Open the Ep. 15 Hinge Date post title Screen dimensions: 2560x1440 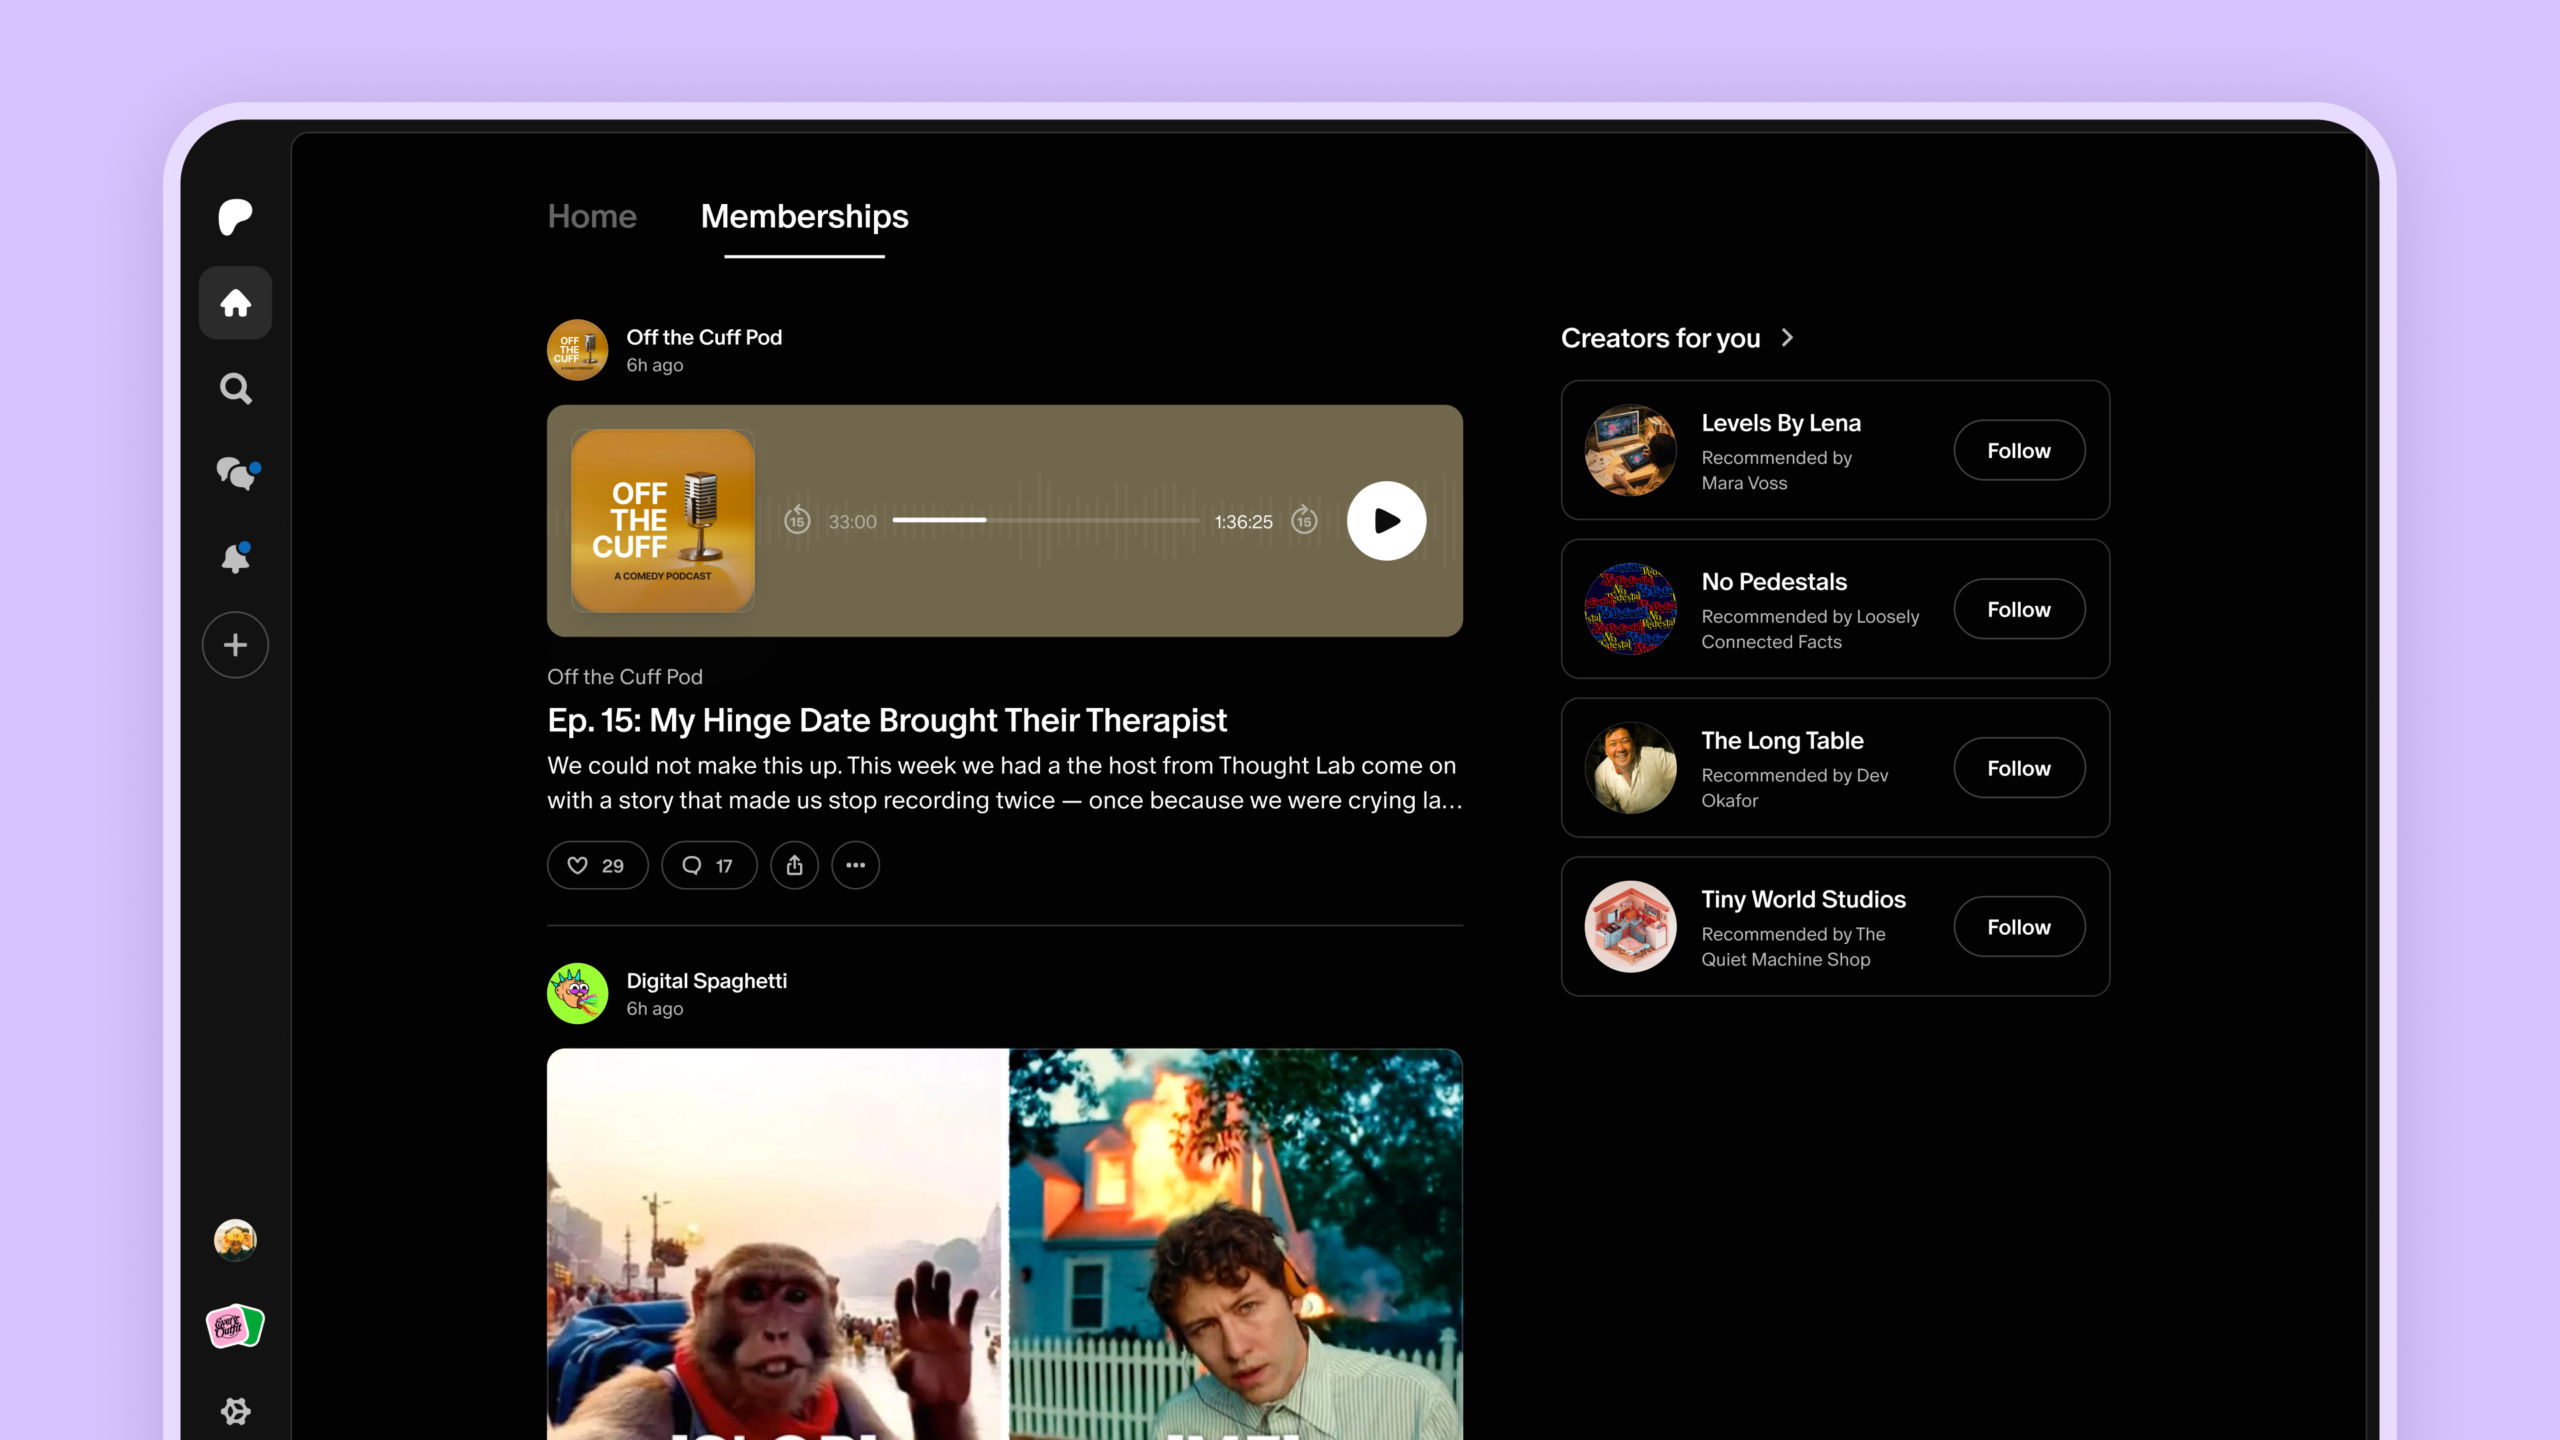(886, 720)
